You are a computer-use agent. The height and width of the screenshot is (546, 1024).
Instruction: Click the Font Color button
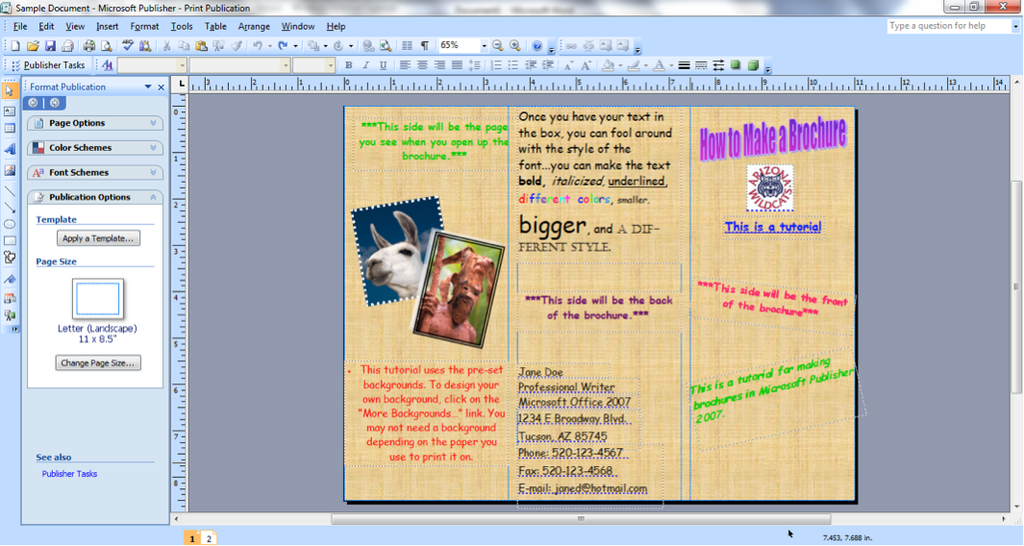658,66
